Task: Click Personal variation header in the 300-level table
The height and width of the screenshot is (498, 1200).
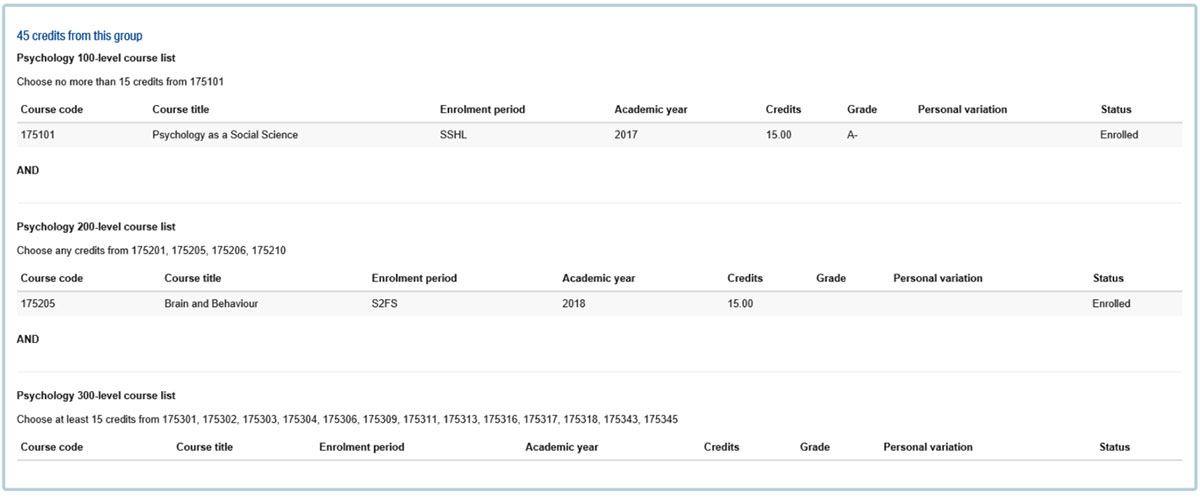Action: coord(928,447)
